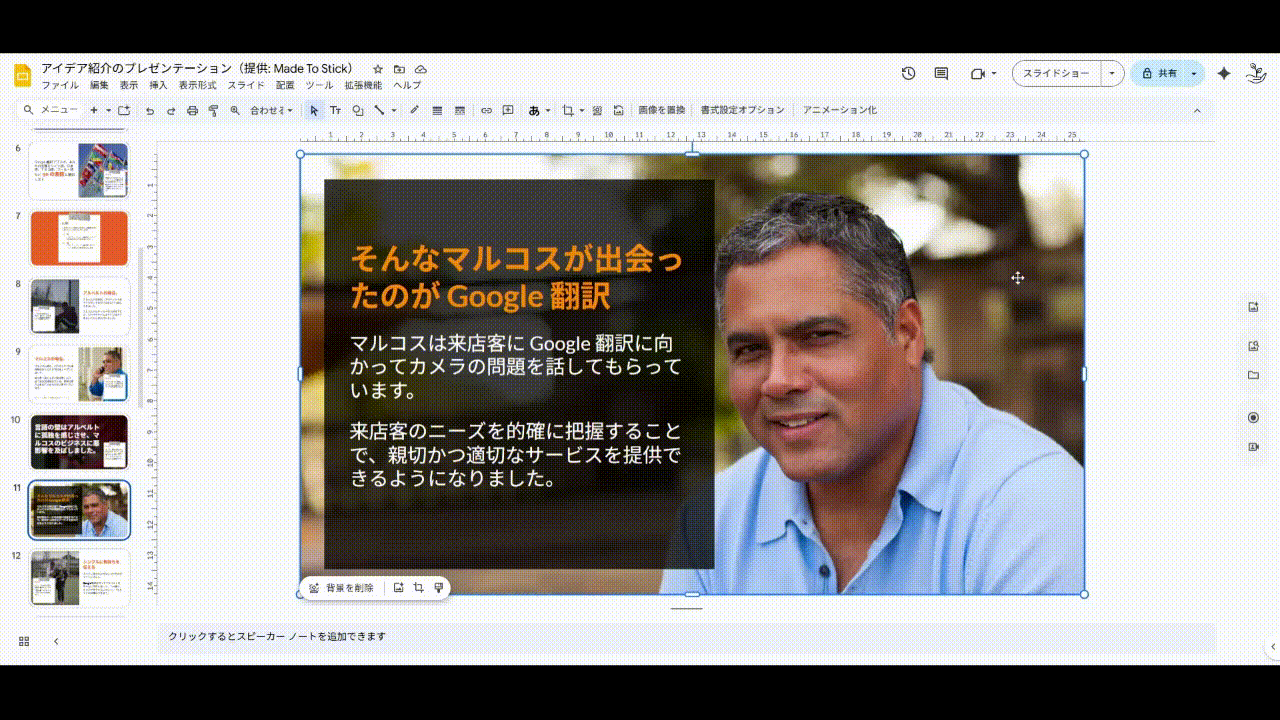This screenshot has width=1280, height=720.
Task: Click the move-to-folder icon beside the title
Action: pyautogui.click(x=399, y=69)
